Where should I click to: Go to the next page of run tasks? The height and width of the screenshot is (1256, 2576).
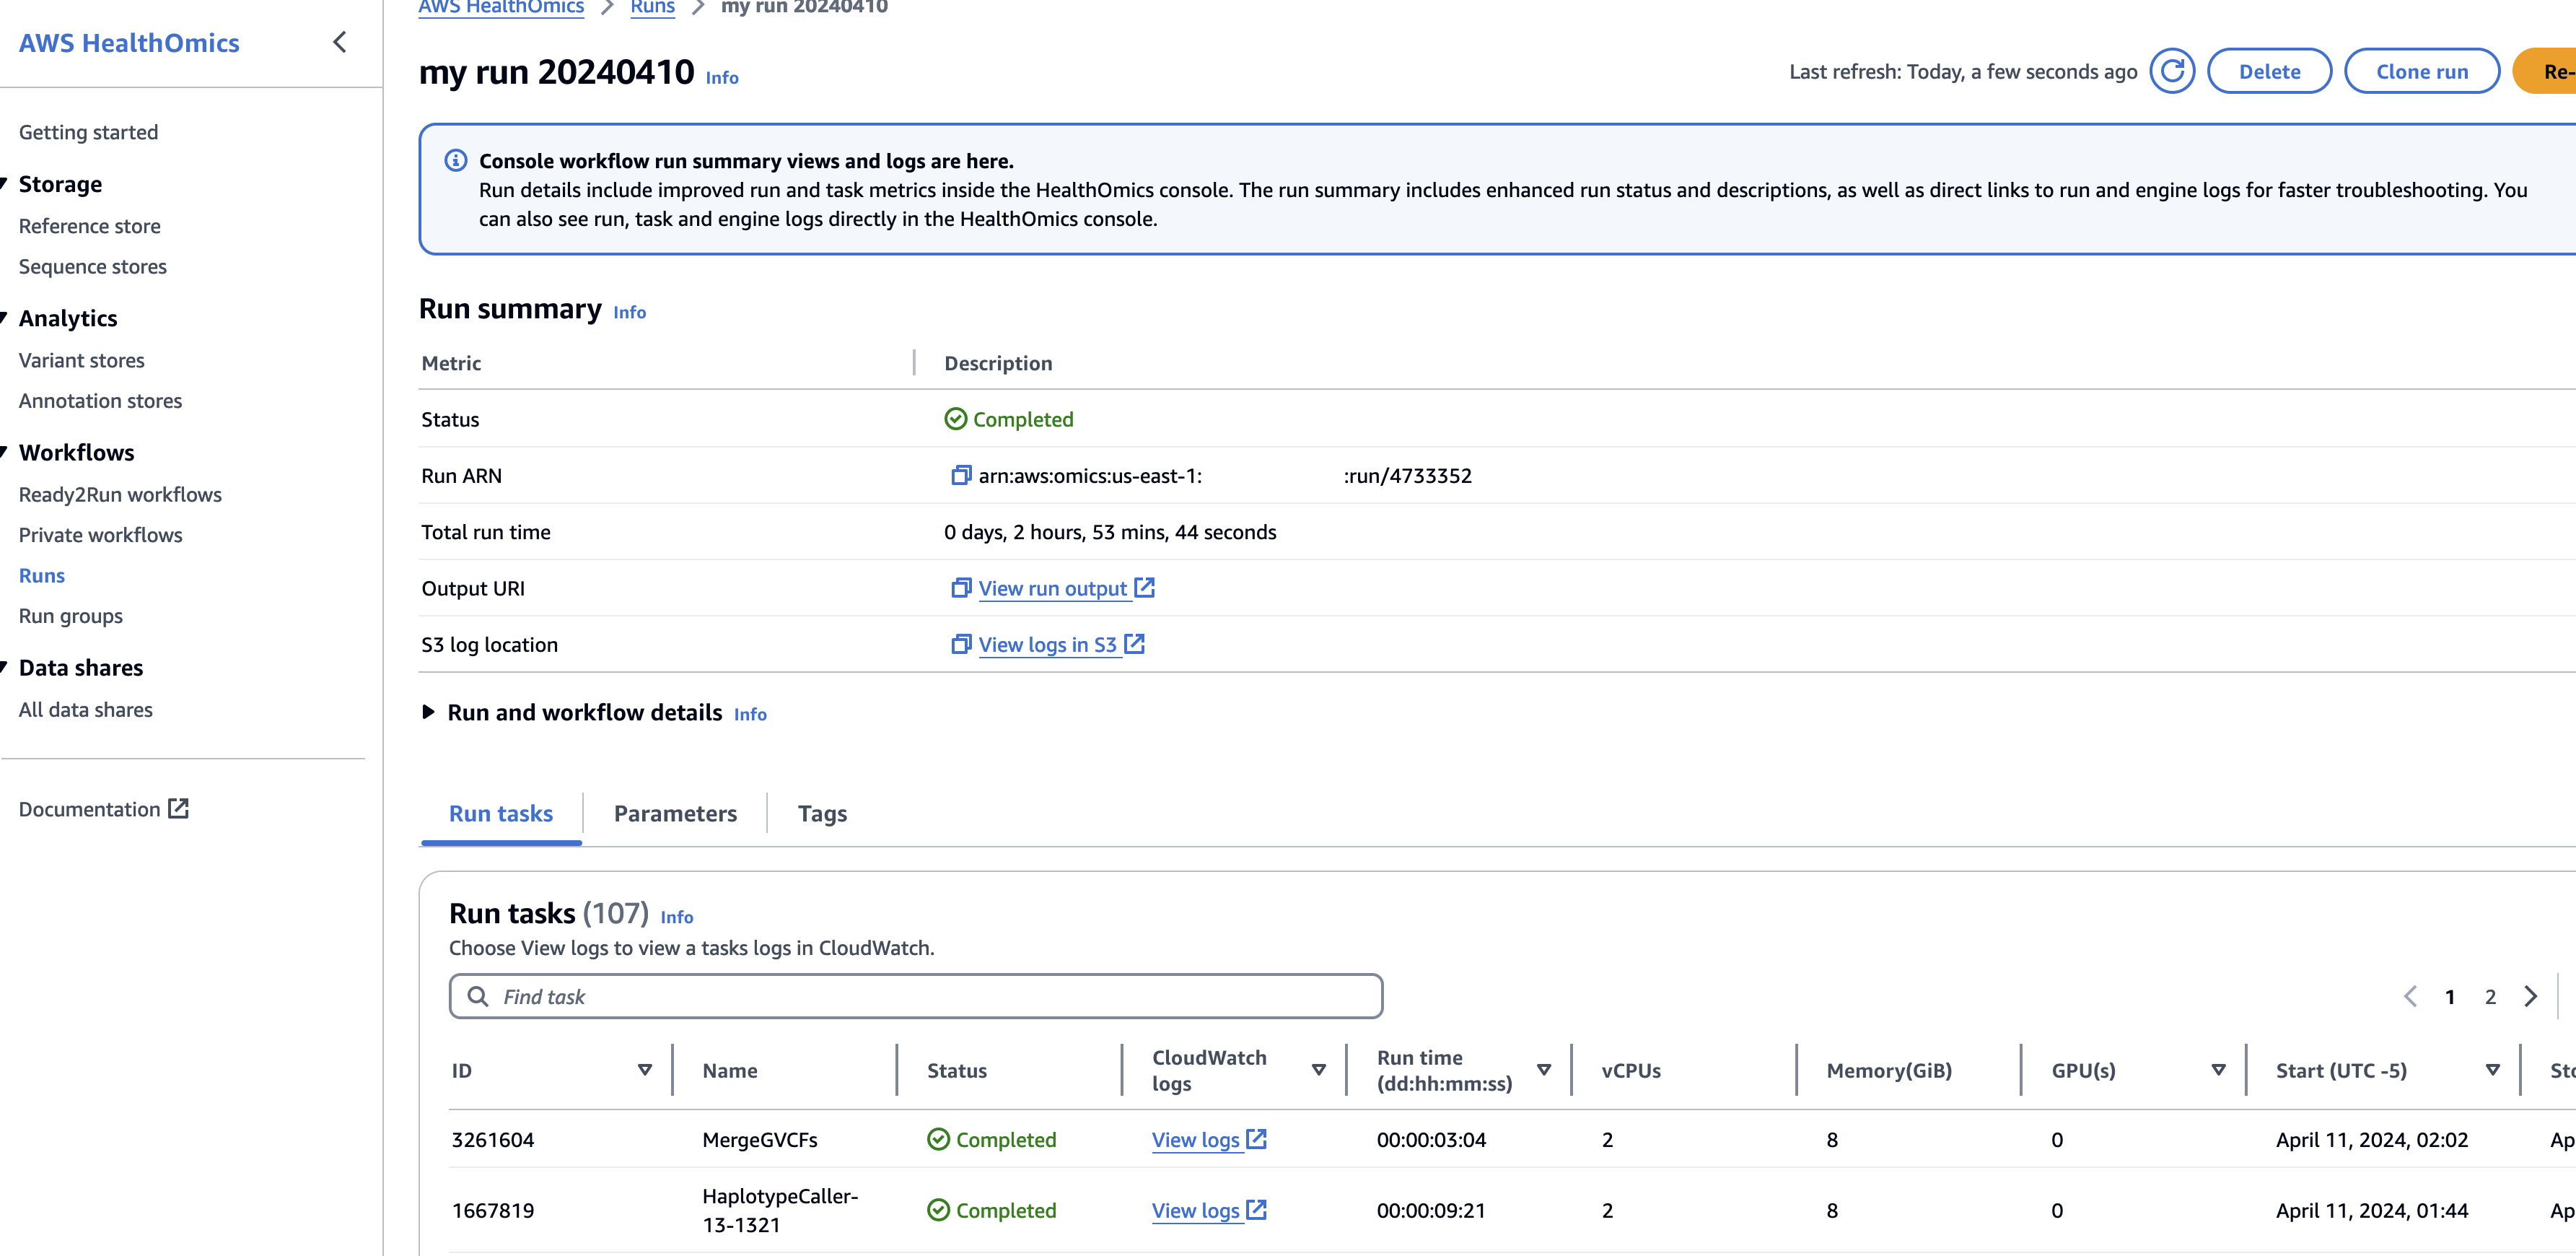[2531, 996]
